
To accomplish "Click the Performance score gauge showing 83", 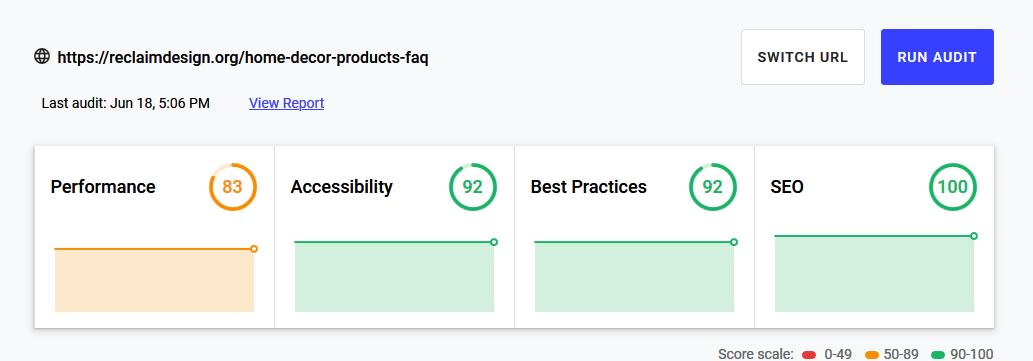I will tap(233, 187).
